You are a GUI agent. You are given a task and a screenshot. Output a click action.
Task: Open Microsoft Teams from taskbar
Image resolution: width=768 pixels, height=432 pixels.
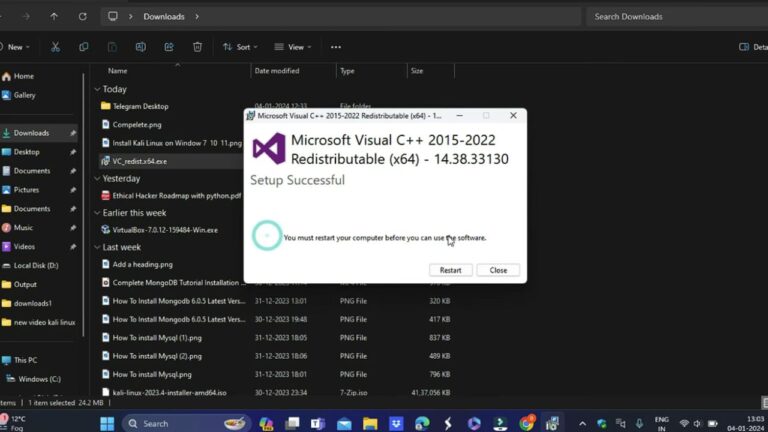[x=317, y=423]
